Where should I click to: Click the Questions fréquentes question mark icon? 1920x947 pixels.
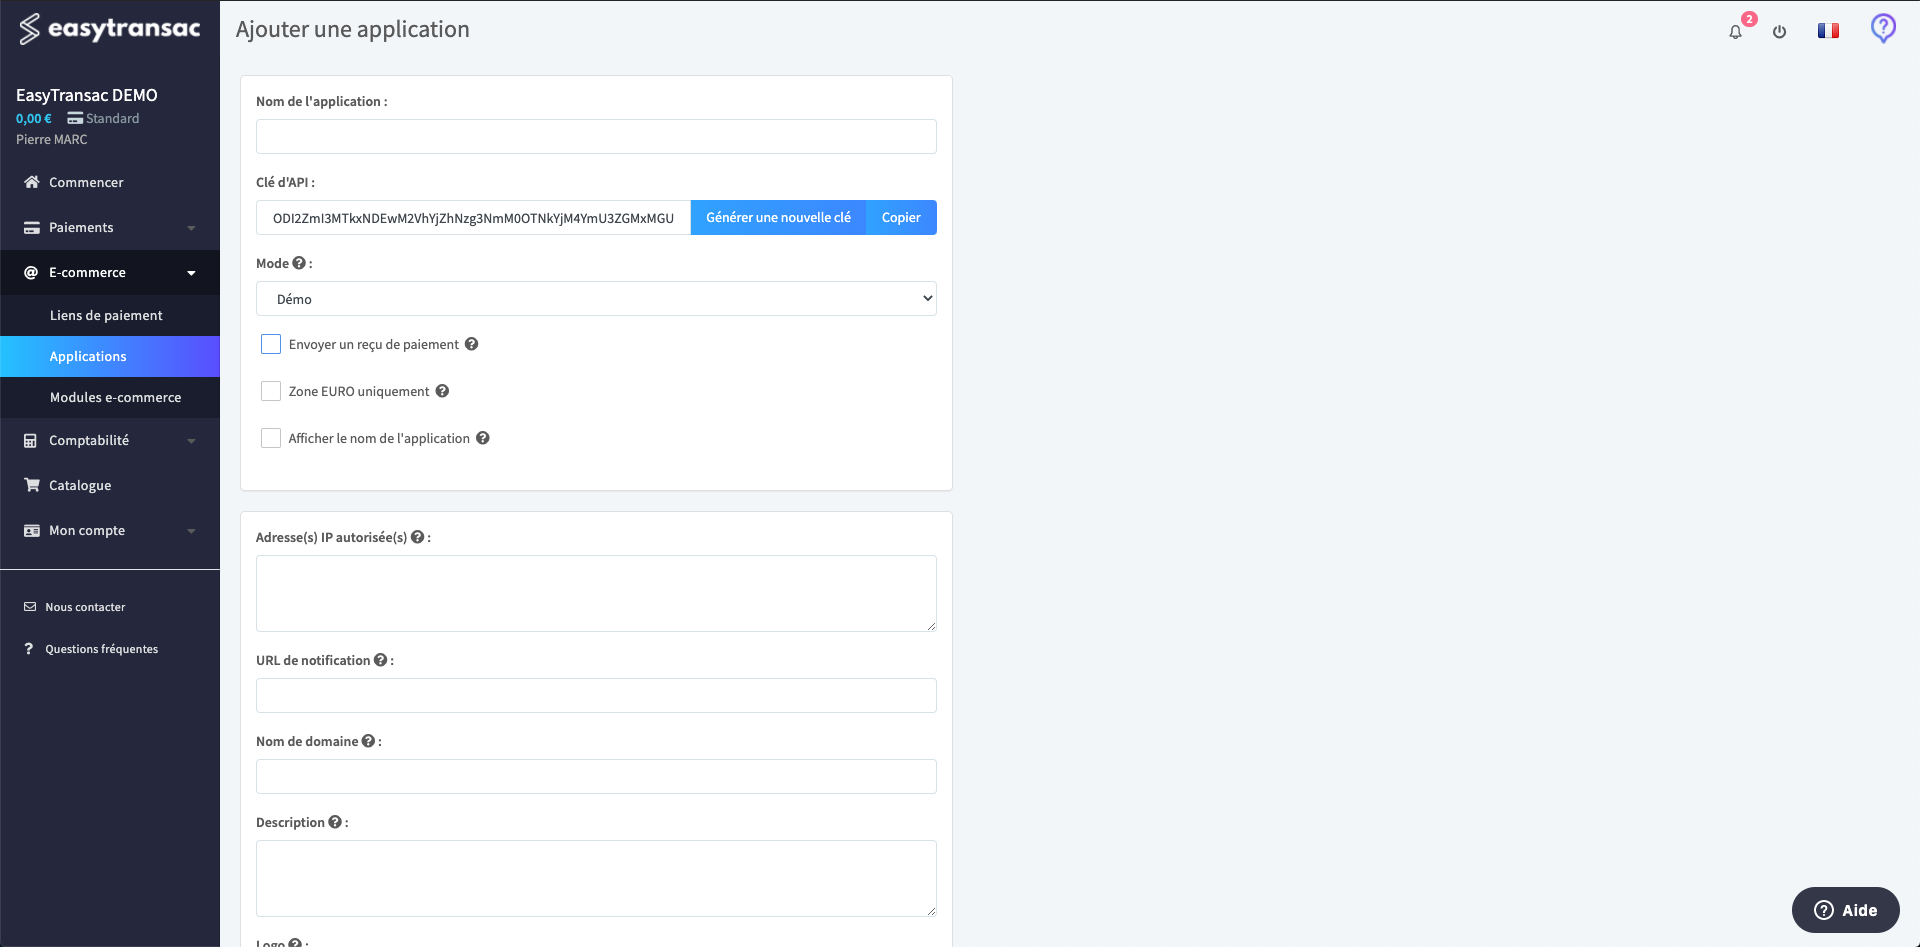click(29, 649)
